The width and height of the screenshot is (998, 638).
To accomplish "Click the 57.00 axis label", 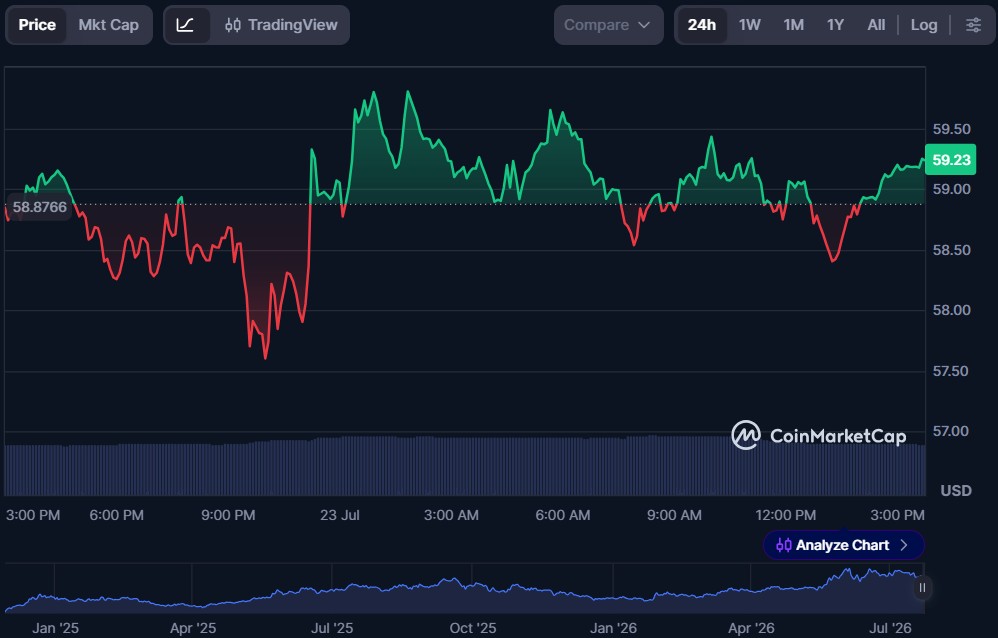I will 952,431.
